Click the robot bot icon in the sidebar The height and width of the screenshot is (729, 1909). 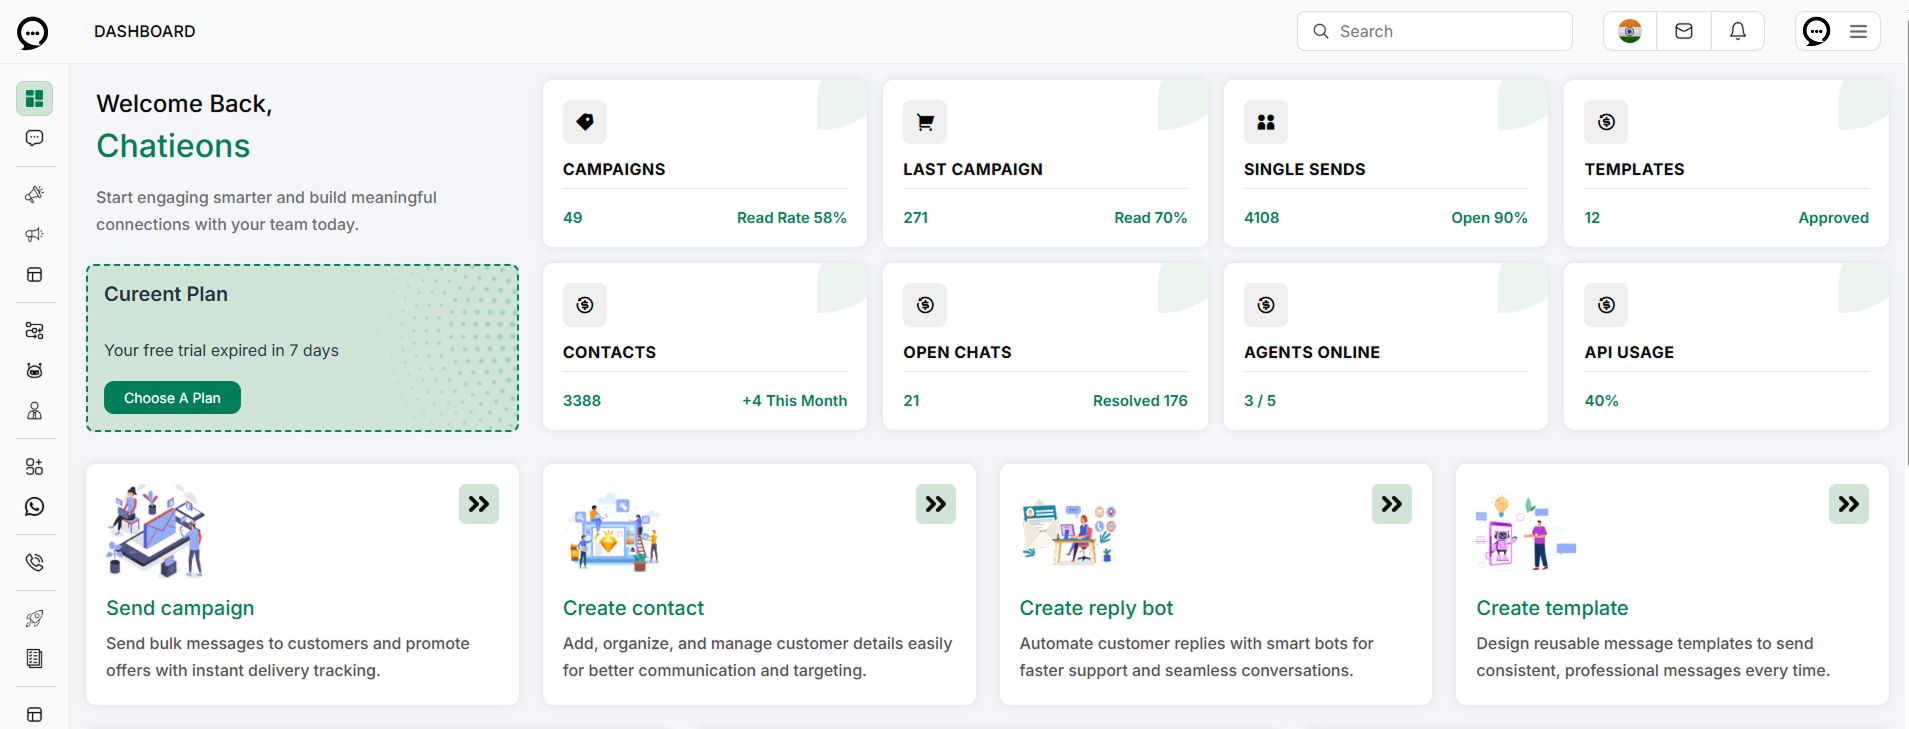click(34, 371)
